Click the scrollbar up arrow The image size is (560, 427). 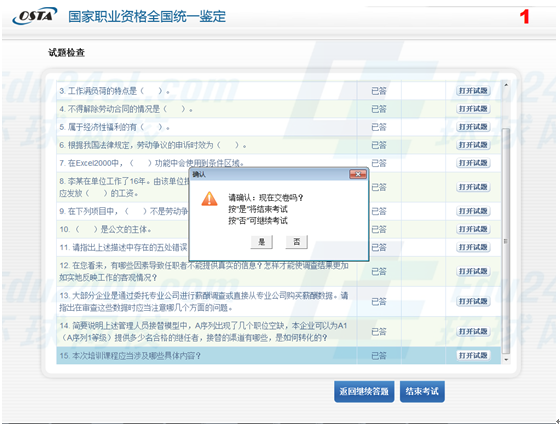506,85
